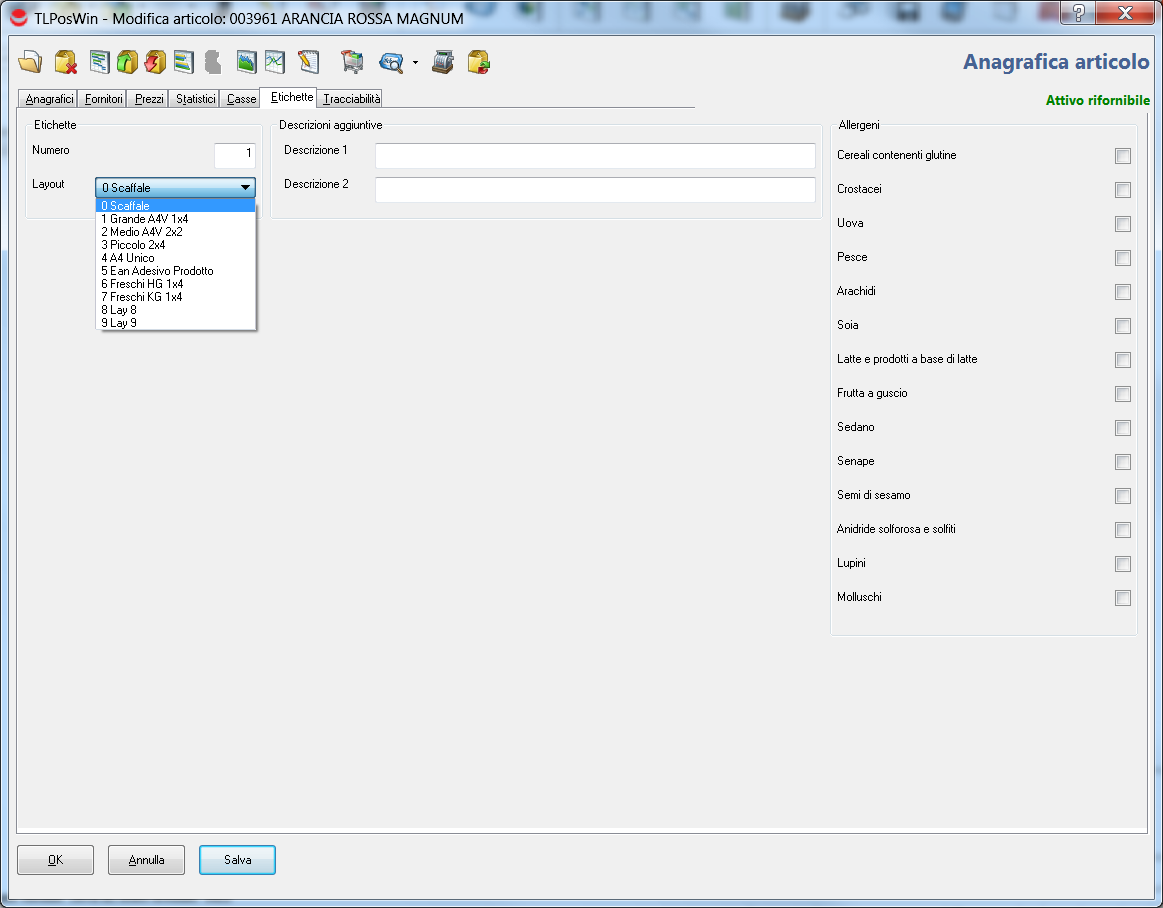
Task: Click the cash register toolbar icon
Action: coord(443,63)
